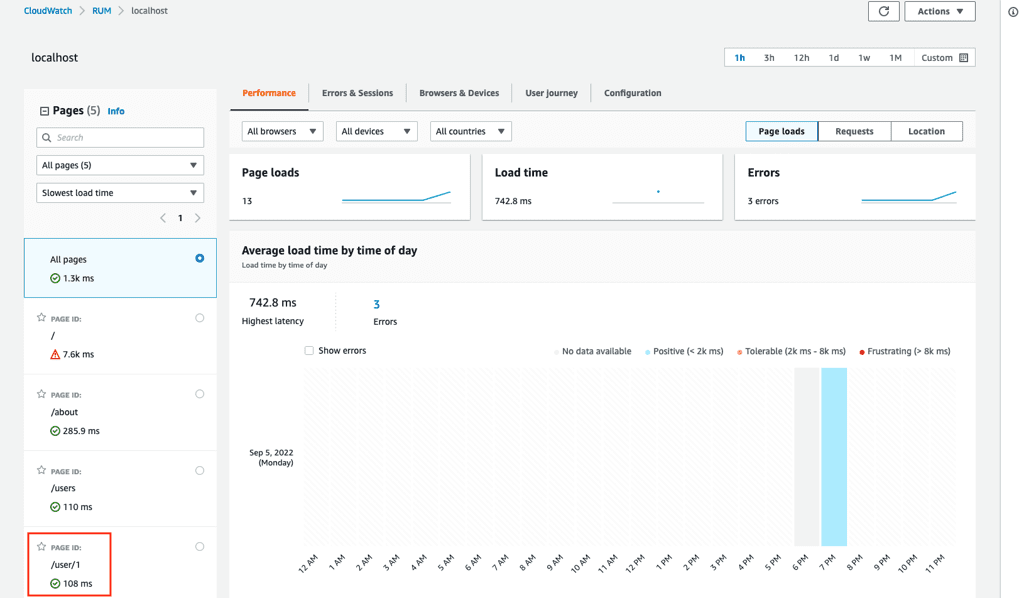Go to previous page of pages list
This screenshot has width=1024, height=598.
point(163,218)
